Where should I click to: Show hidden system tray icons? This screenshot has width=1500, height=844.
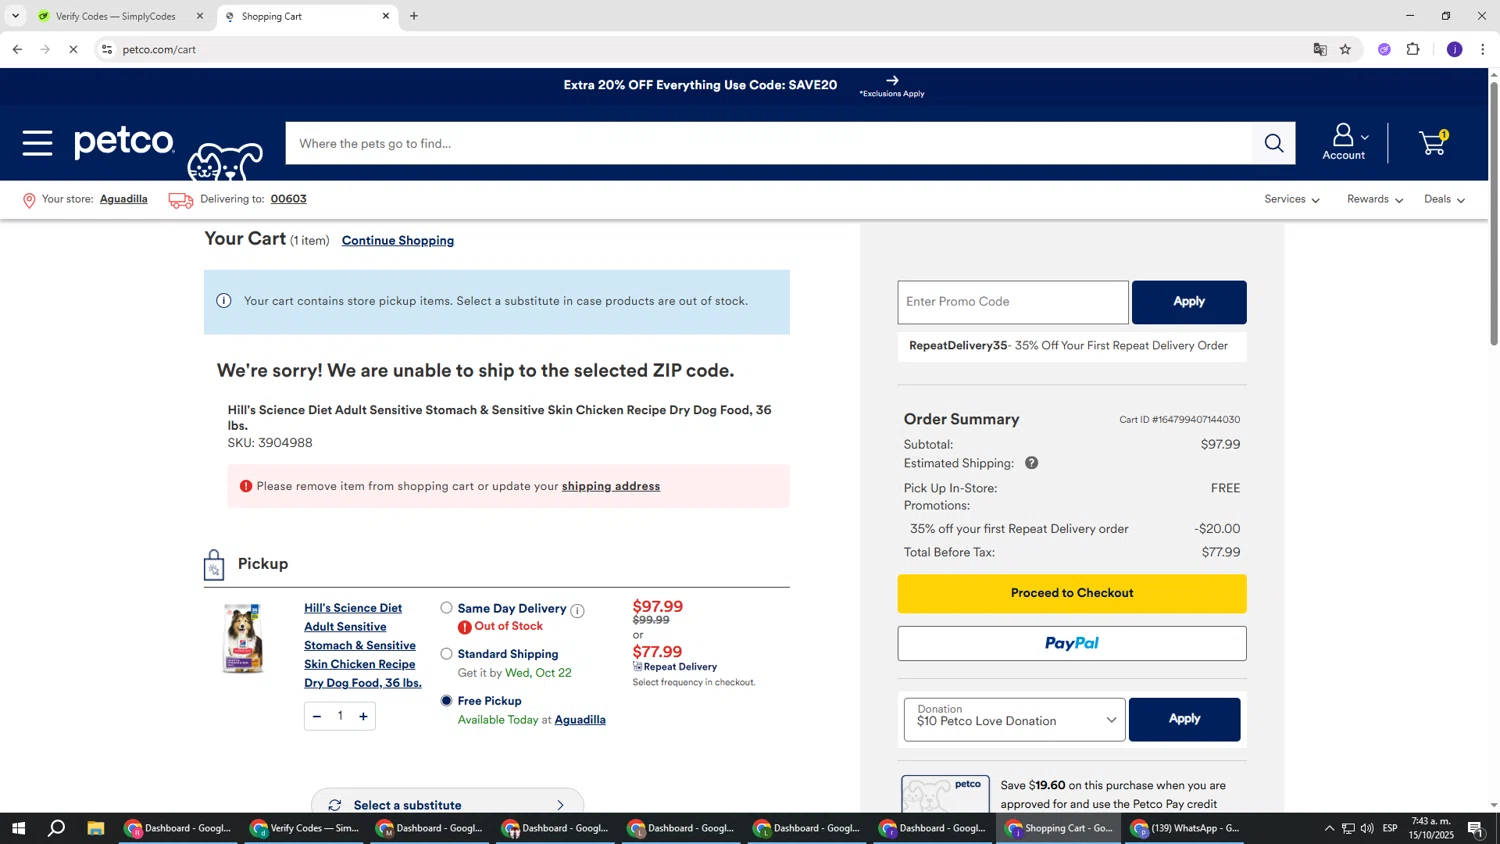coord(1329,828)
